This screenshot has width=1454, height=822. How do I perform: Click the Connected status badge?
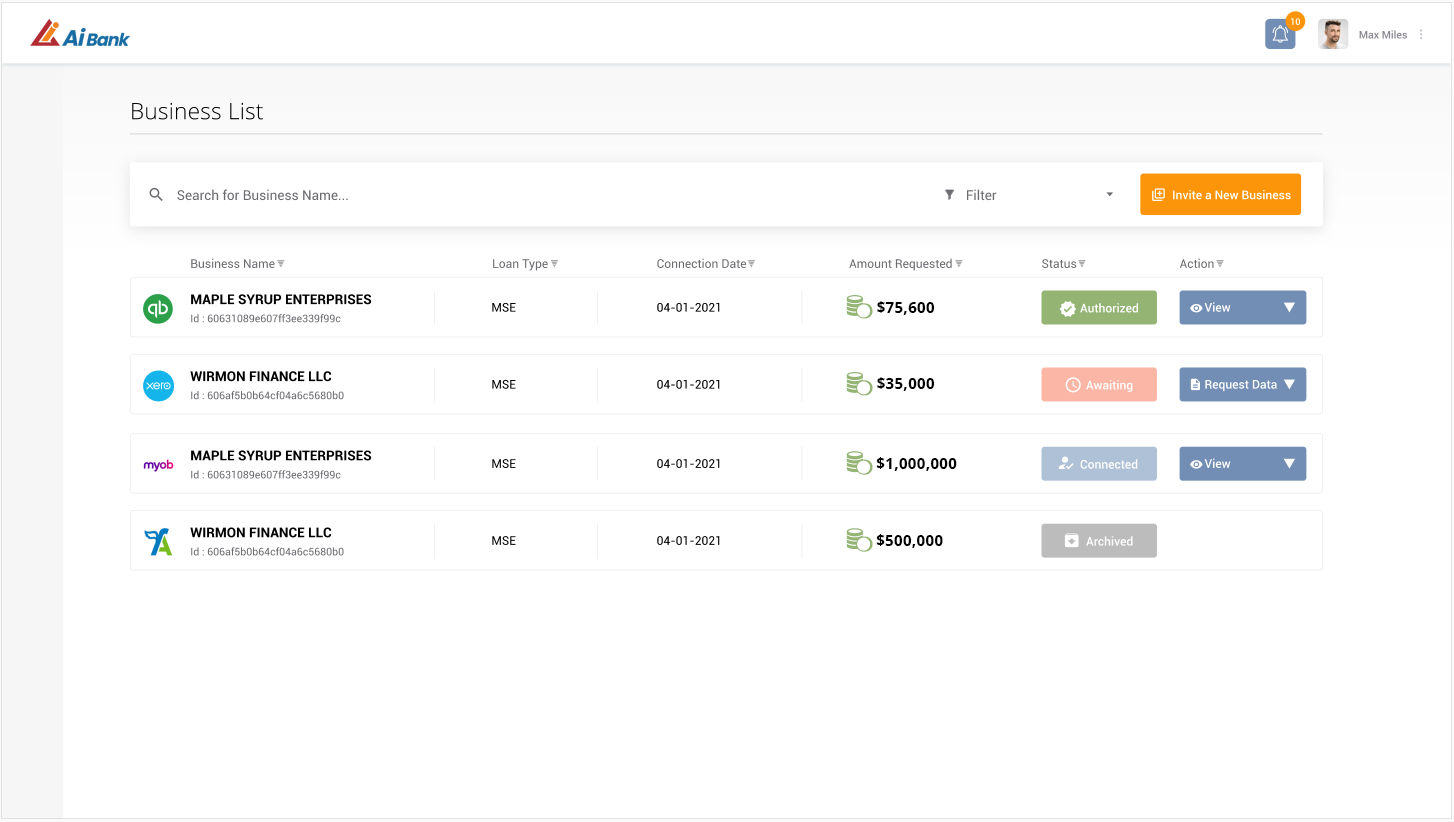coord(1099,464)
